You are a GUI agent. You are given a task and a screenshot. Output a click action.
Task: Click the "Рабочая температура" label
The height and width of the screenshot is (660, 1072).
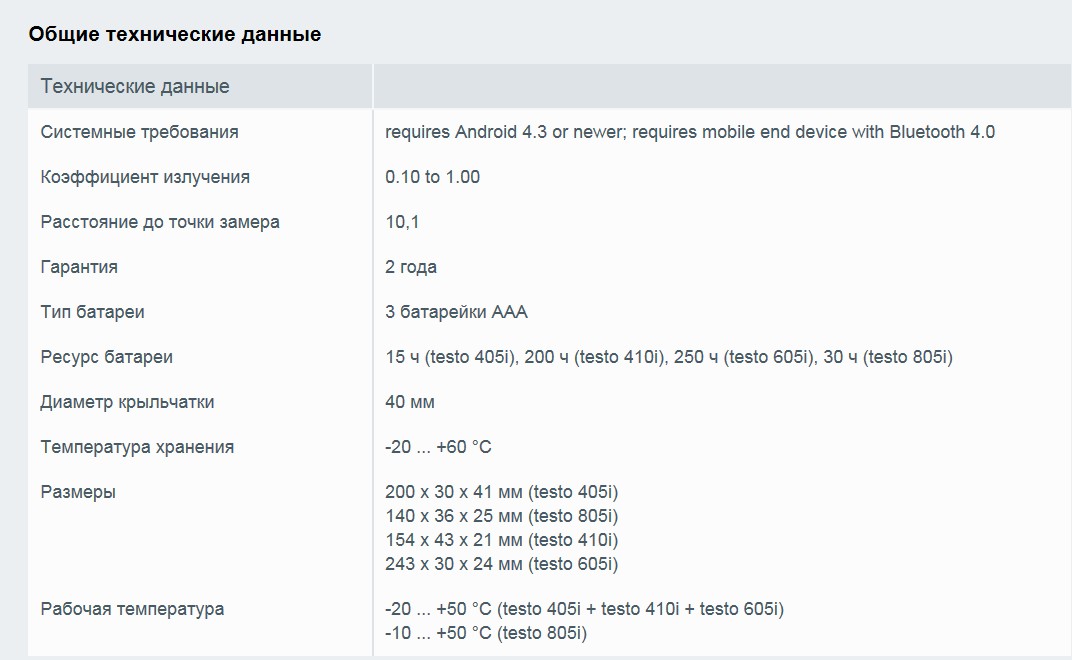click(132, 609)
